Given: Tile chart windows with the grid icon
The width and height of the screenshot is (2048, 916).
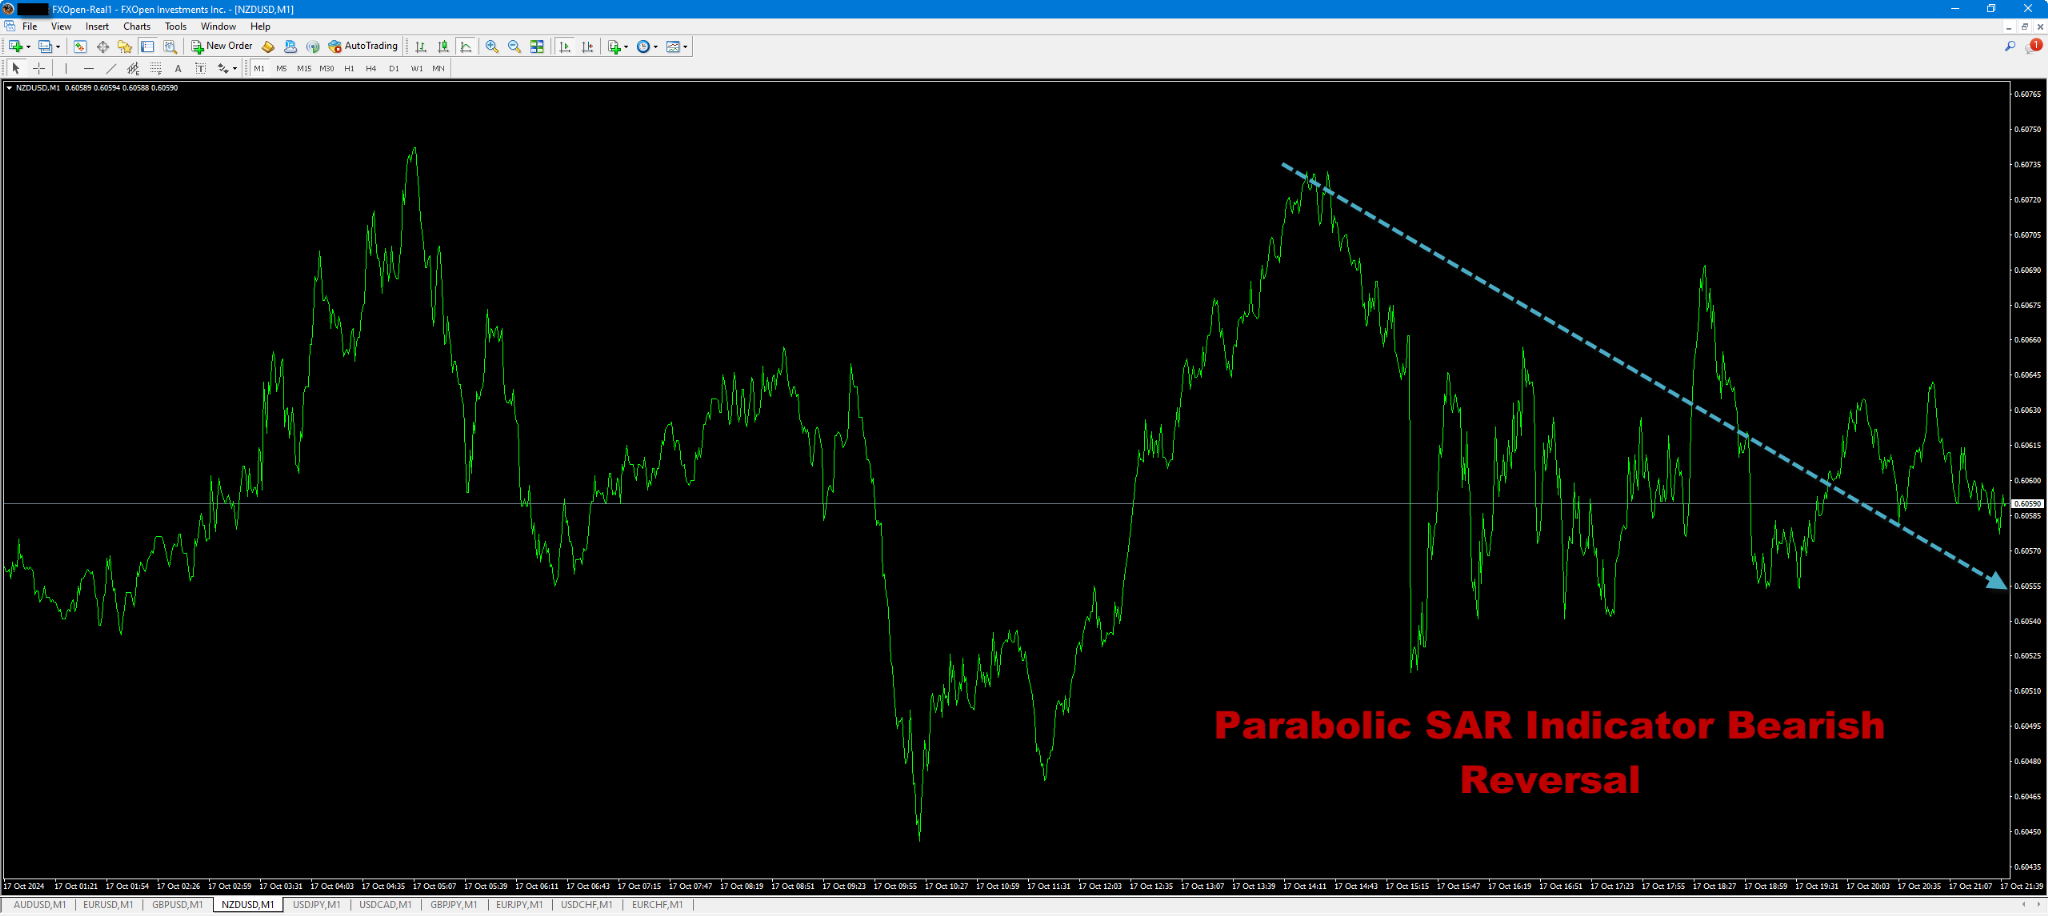Looking at the screenshot, I should [537, 46].
